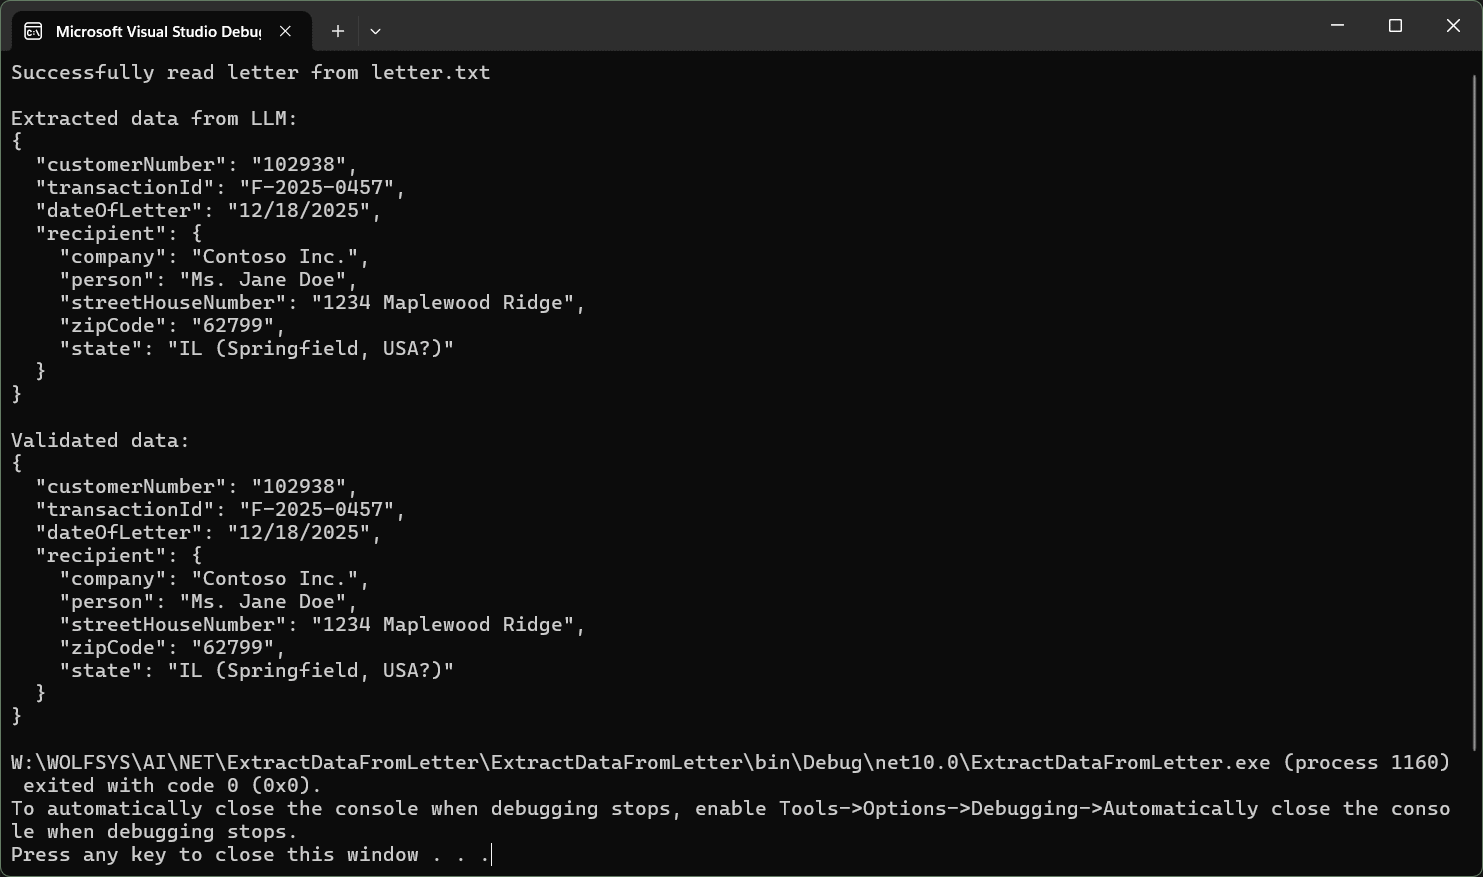
Task: Click the vertical scrollbar thumb
Action: pyautogui.click(x=1476, y=410)
